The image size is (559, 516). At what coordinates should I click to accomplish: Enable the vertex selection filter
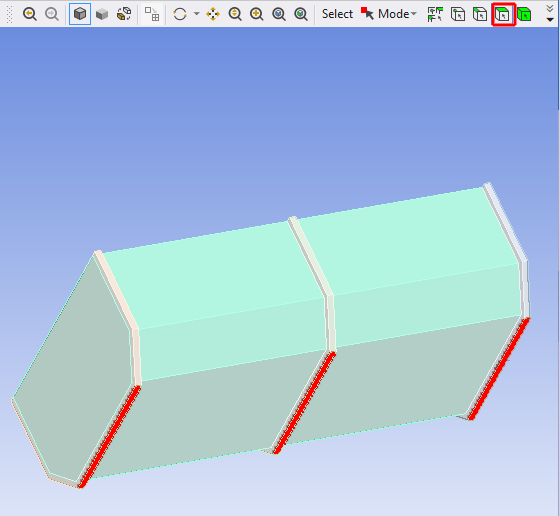(458, 14)
